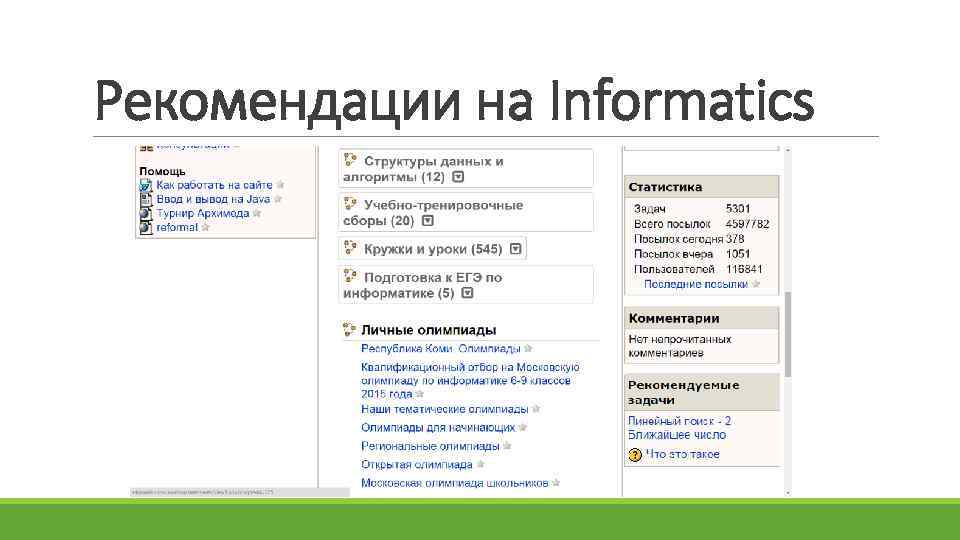The width and height of the screenshot is (960, 540).
Task: Open recommended task 'Ближайшее число'
Action: click(677, 435)
